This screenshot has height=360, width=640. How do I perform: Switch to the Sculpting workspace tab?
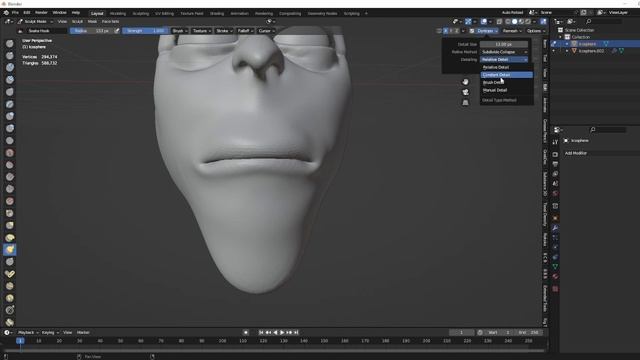140,13
